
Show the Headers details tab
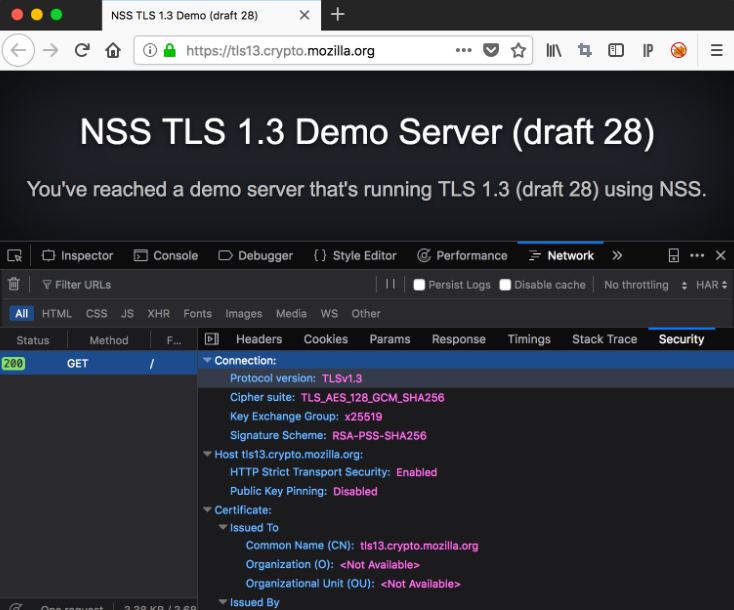pyautogui.click(x=259, y=339)
